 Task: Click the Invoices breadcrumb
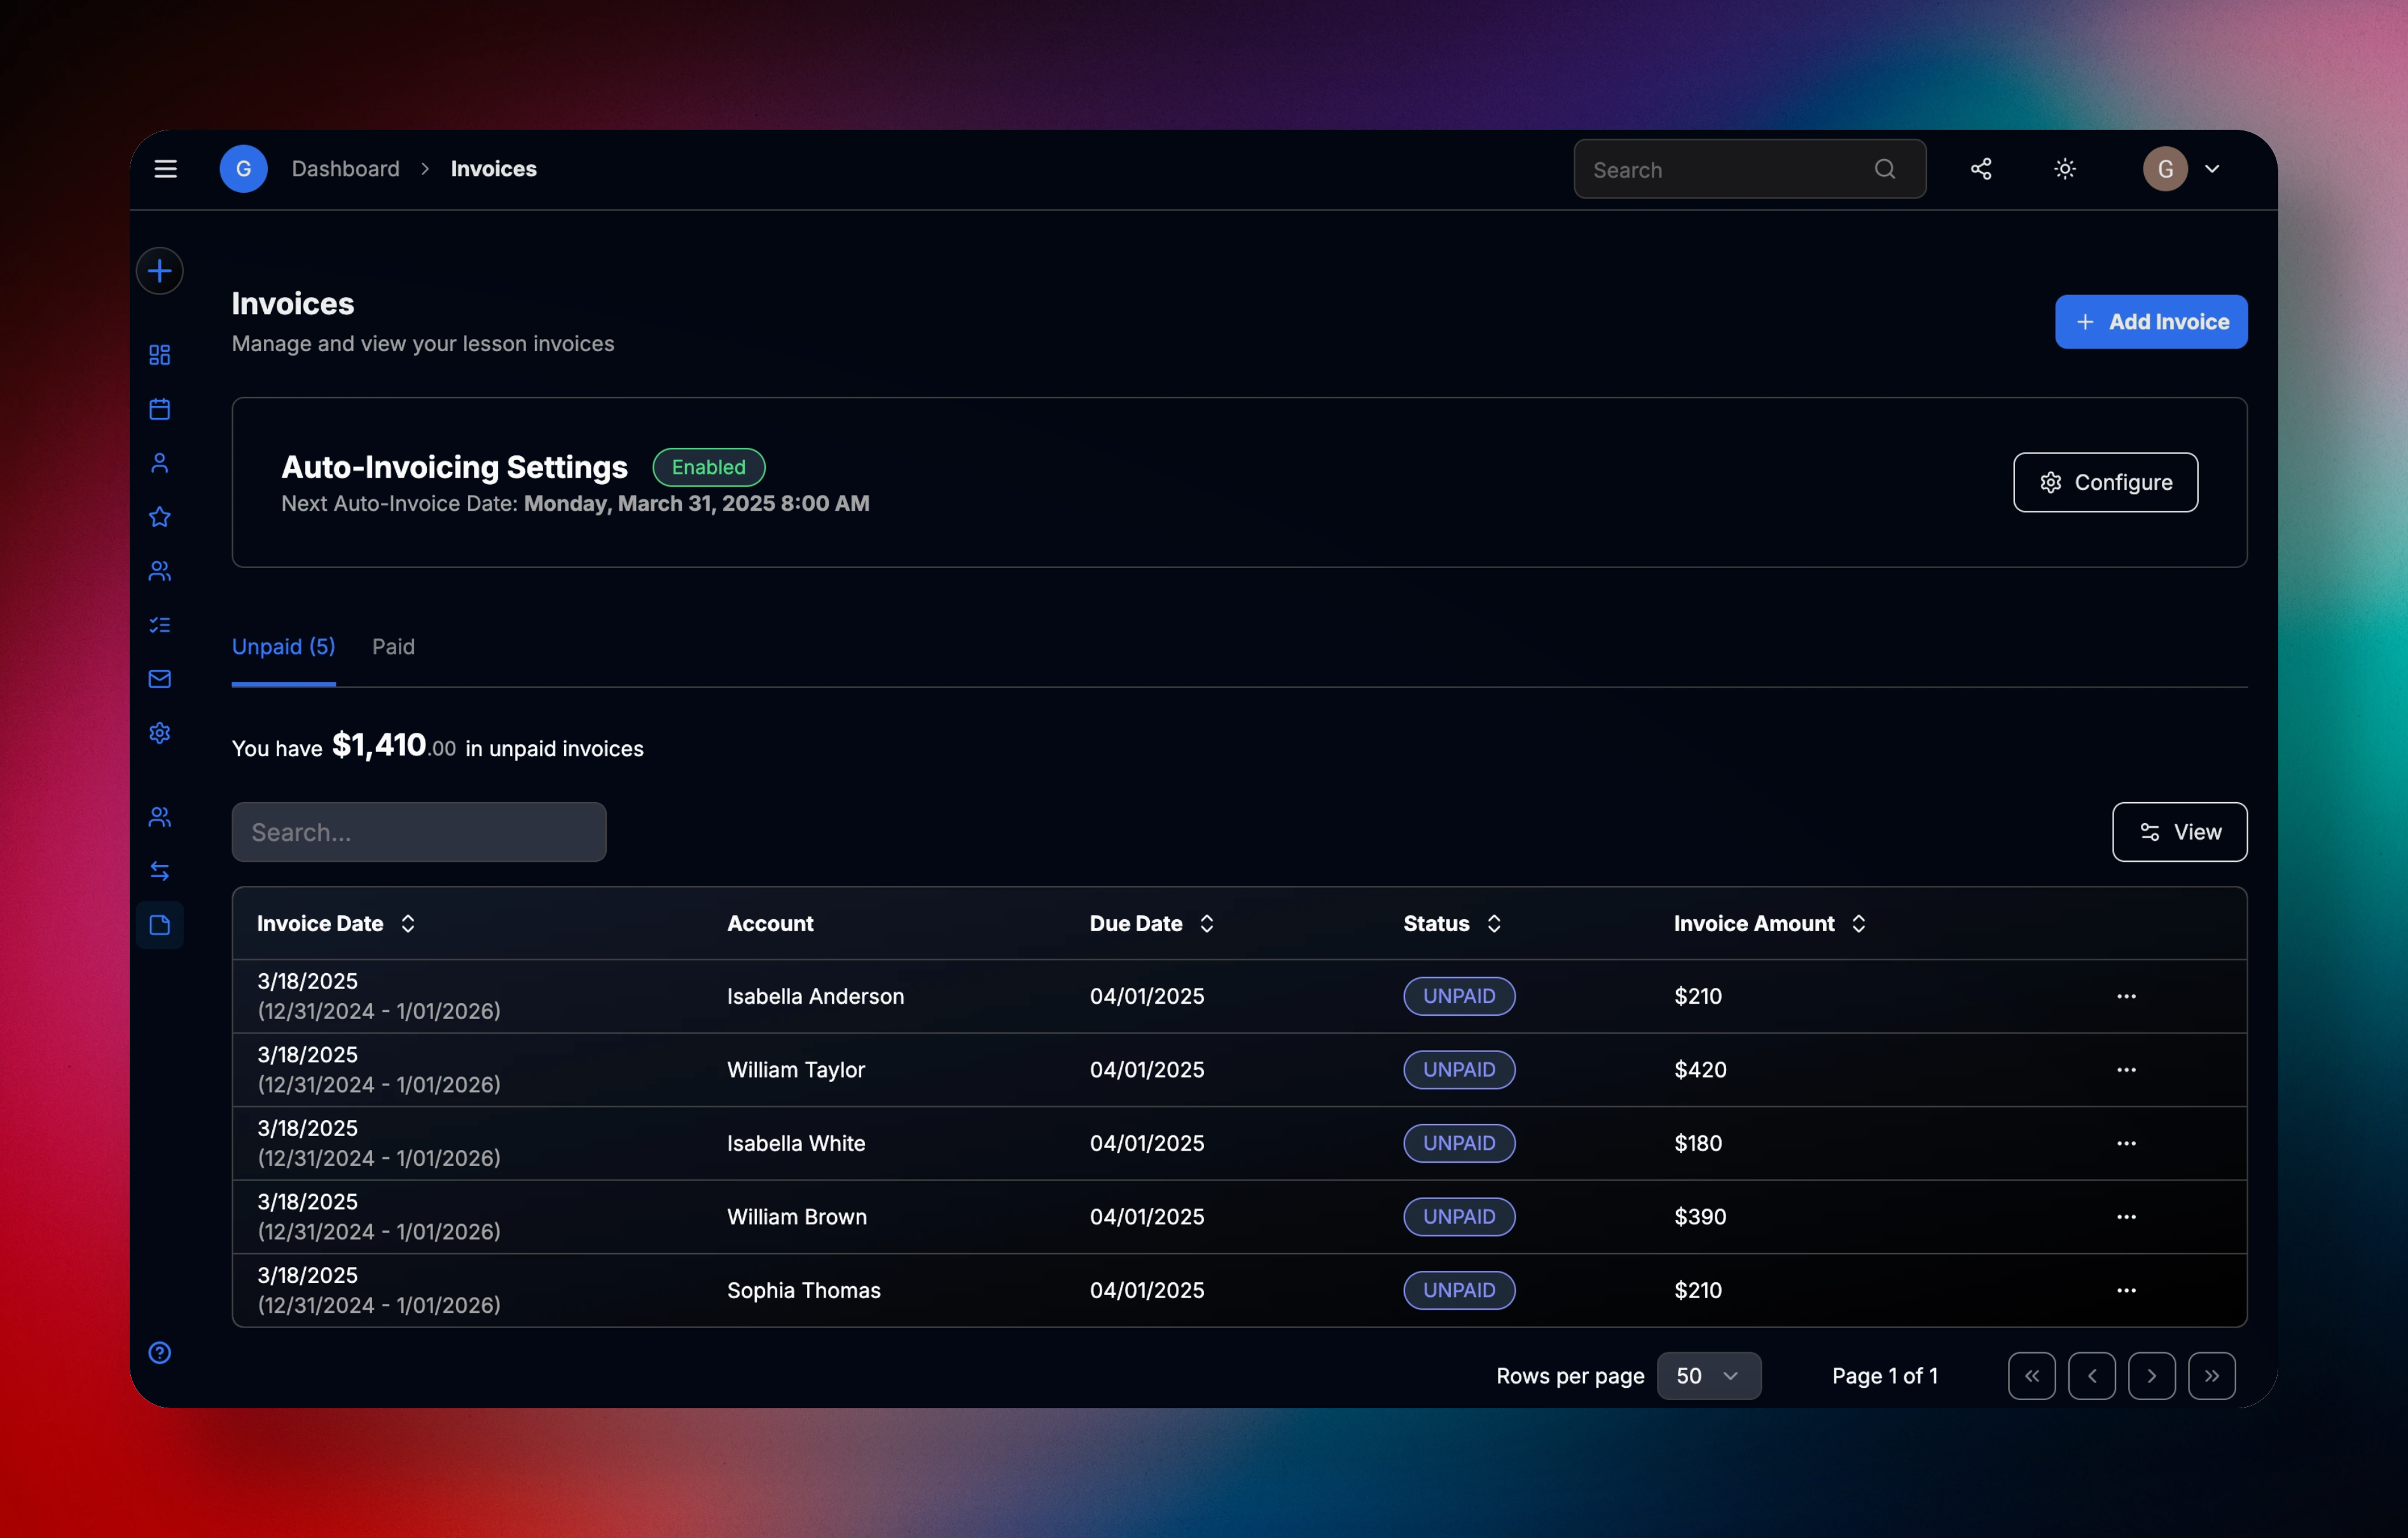tap(494, 169)
